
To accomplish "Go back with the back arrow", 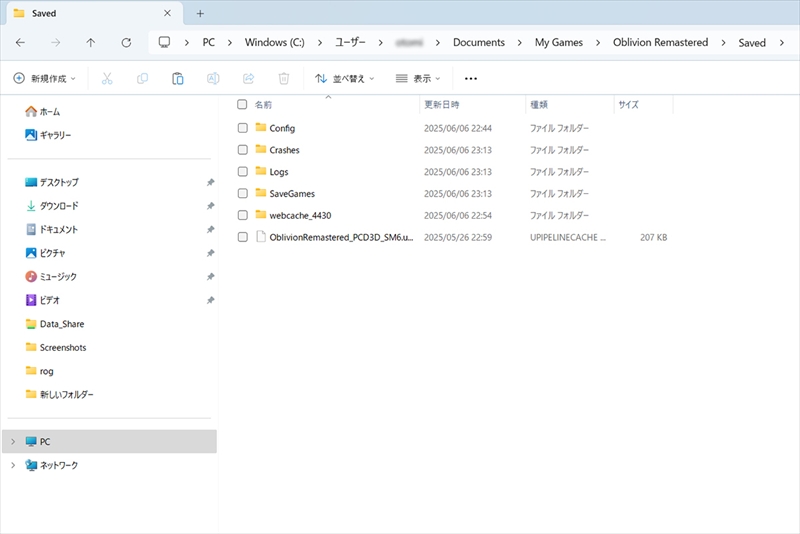I will point(20,43).
